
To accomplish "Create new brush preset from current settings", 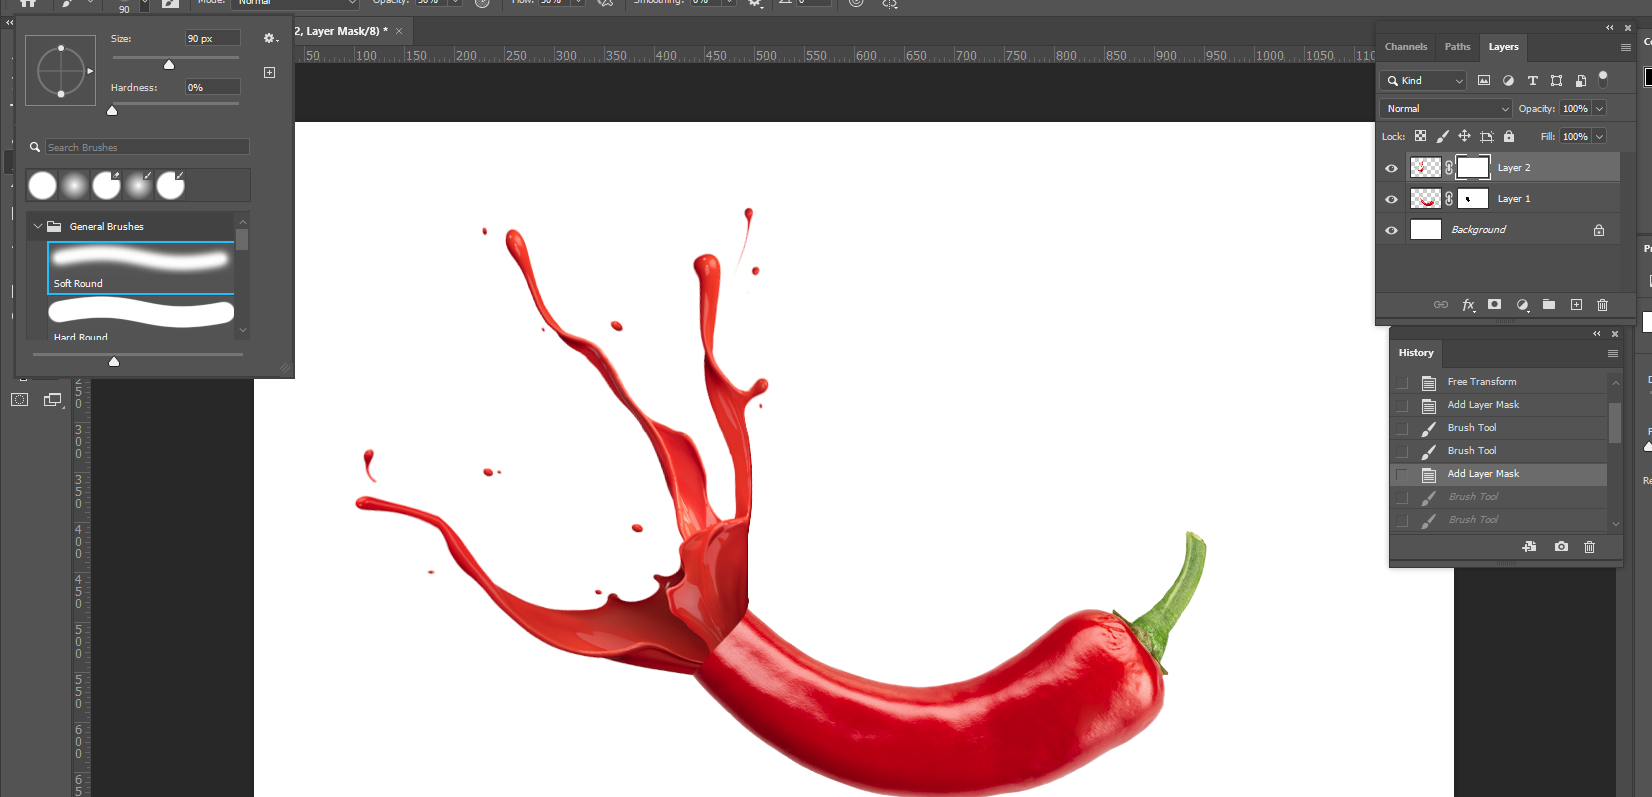I will (269, 72).
